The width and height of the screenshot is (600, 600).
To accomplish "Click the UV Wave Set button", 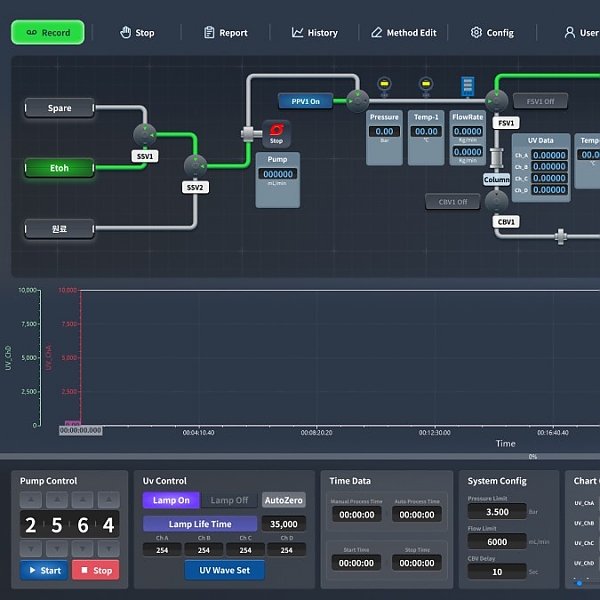I will pos(224,570).
